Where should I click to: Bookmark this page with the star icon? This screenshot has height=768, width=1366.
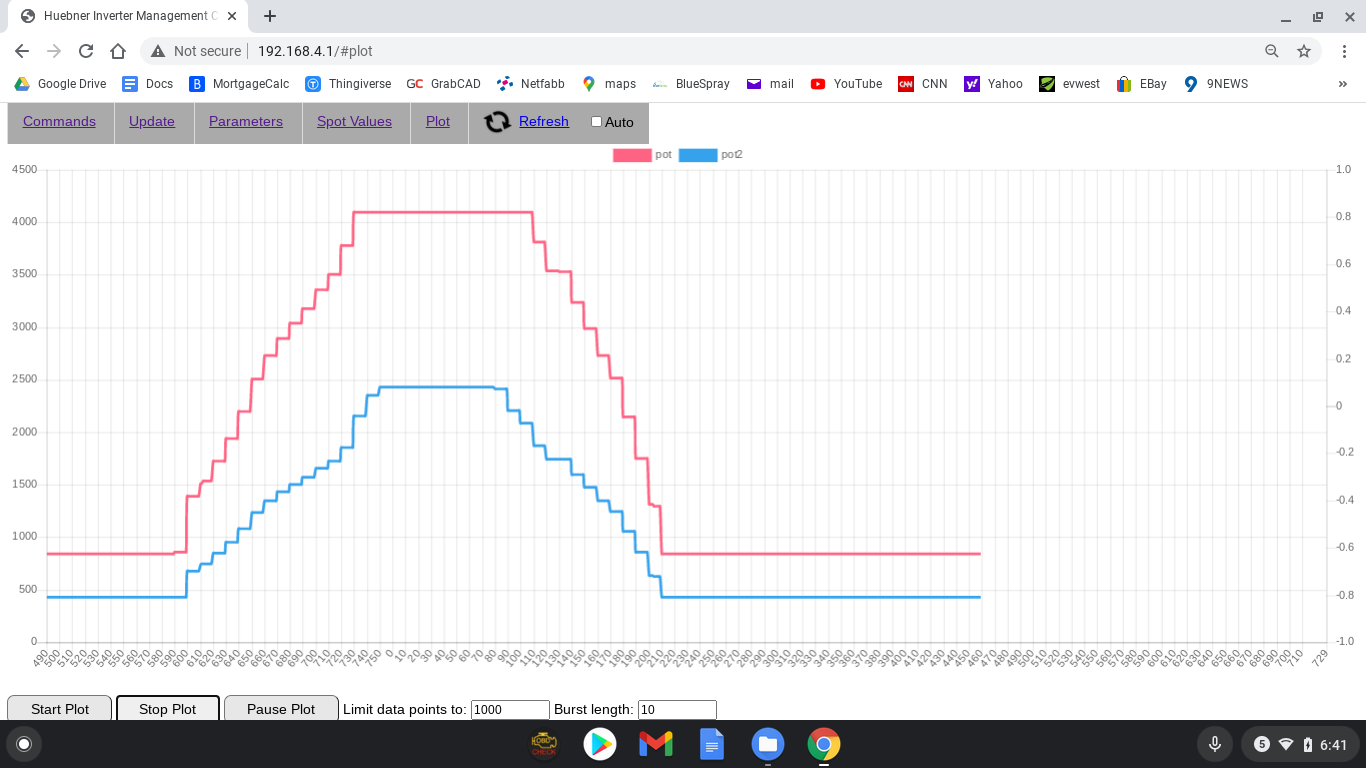pos(1304,51)
